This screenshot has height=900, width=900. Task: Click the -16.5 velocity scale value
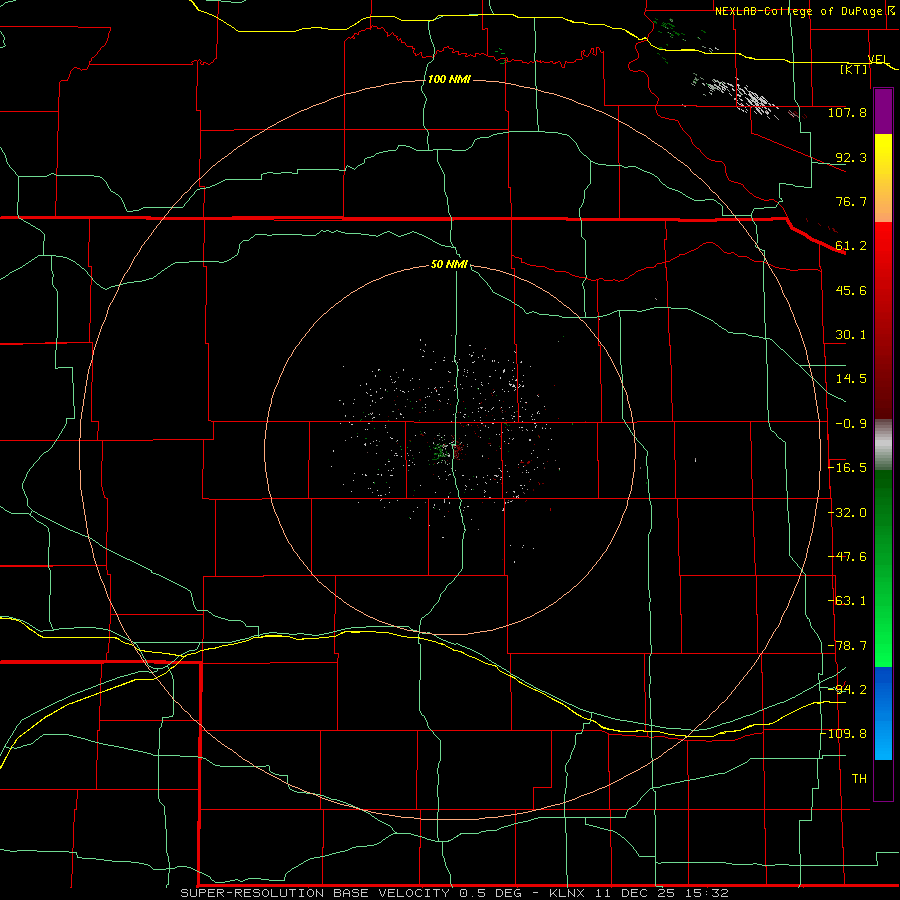click(x=847, y=468)
